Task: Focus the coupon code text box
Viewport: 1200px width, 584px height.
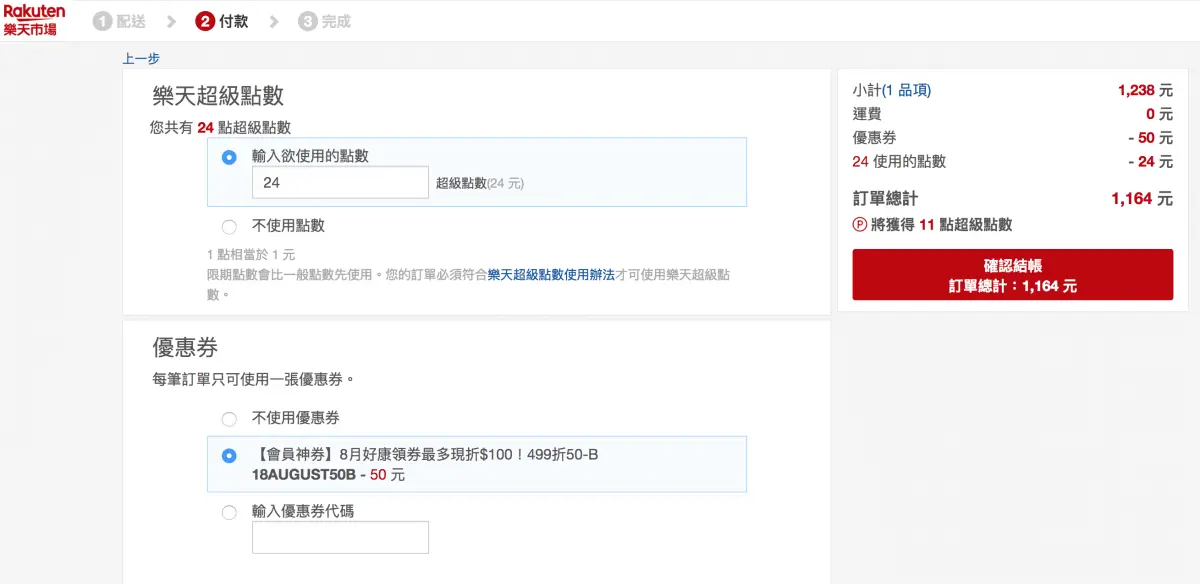Action: pyautogui.click(x=340, y=537)
